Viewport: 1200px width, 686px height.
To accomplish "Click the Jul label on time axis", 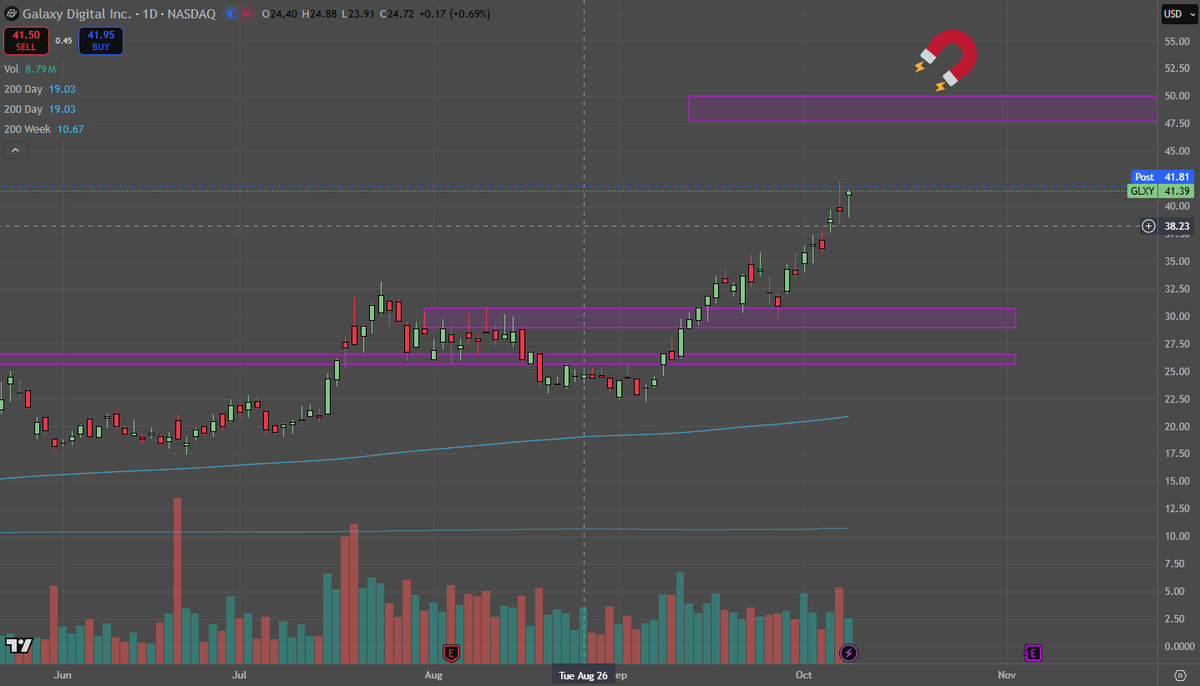I will (x=239, y=675).
